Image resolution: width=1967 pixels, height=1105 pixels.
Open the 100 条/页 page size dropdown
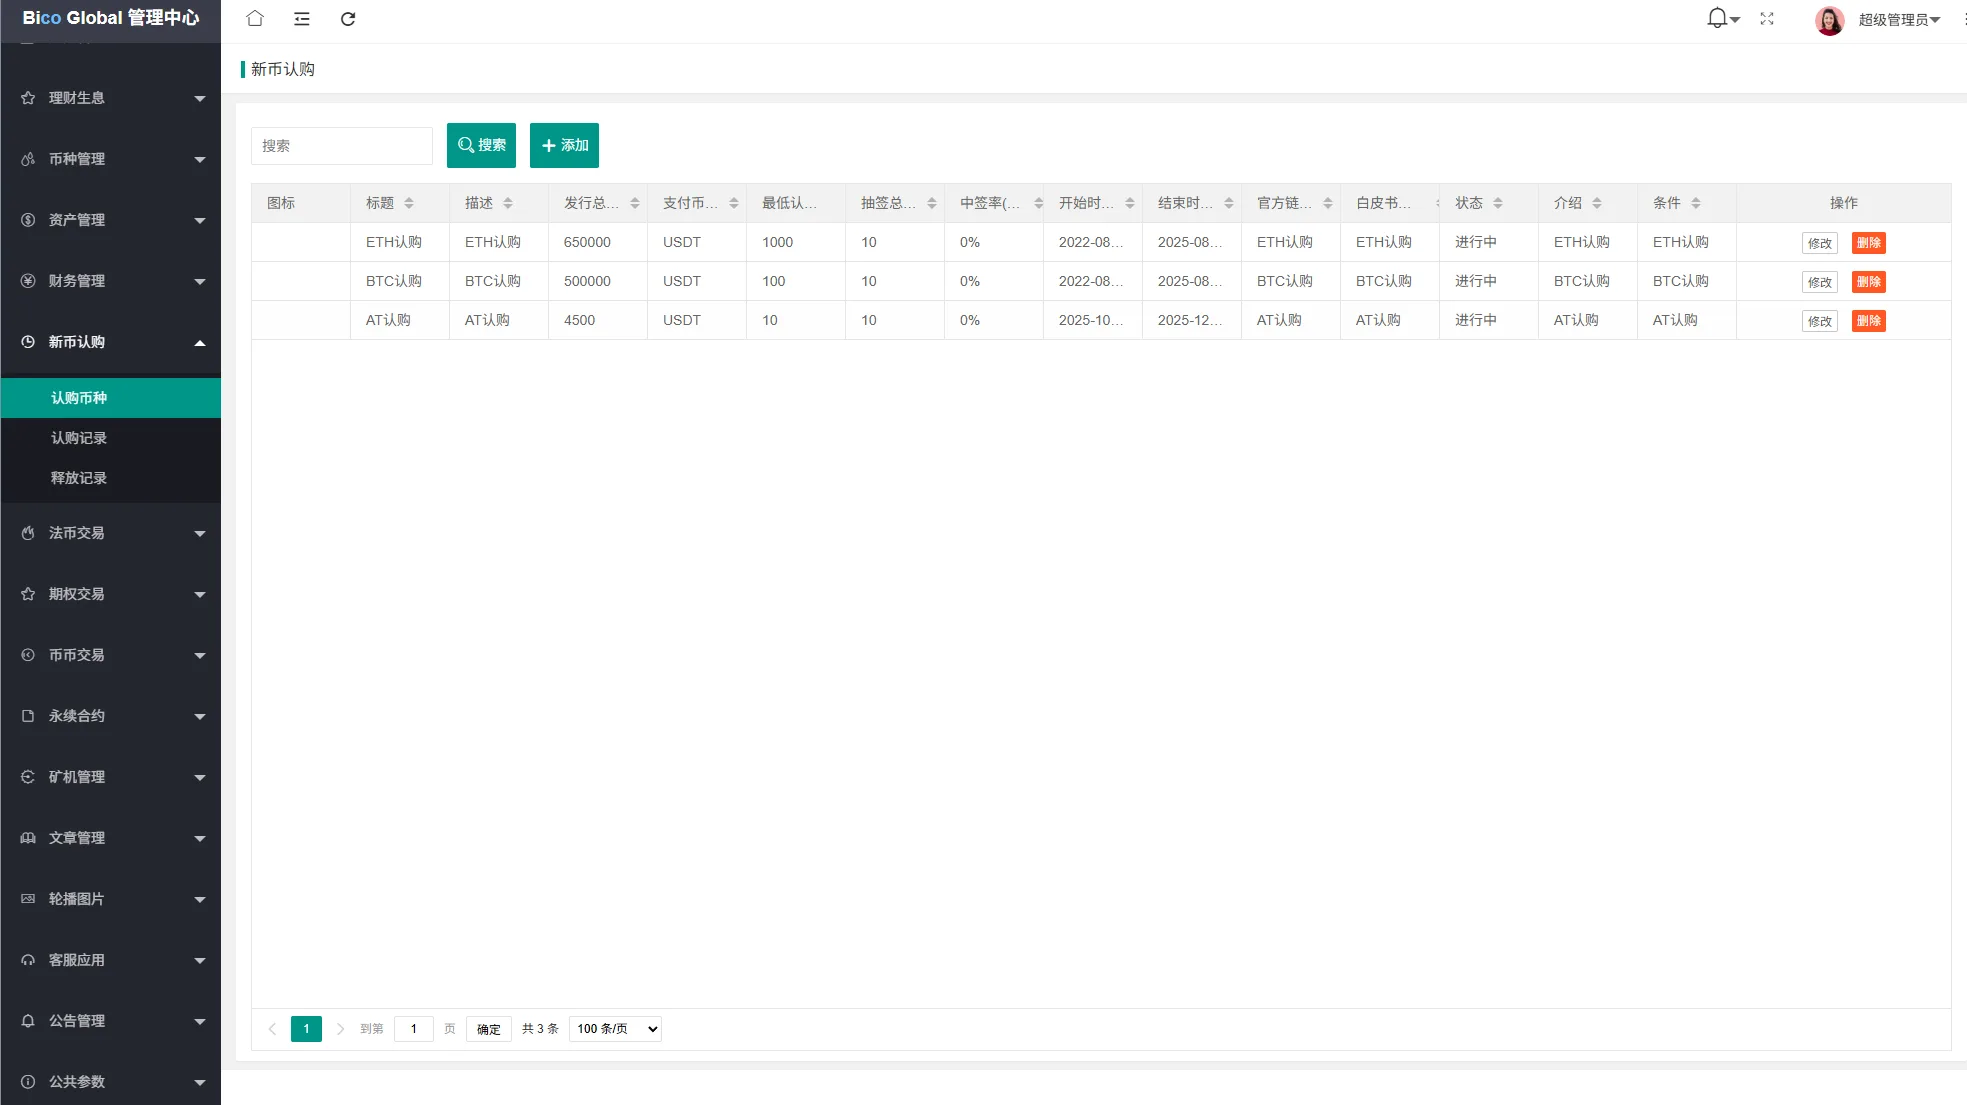point(615,1029)
